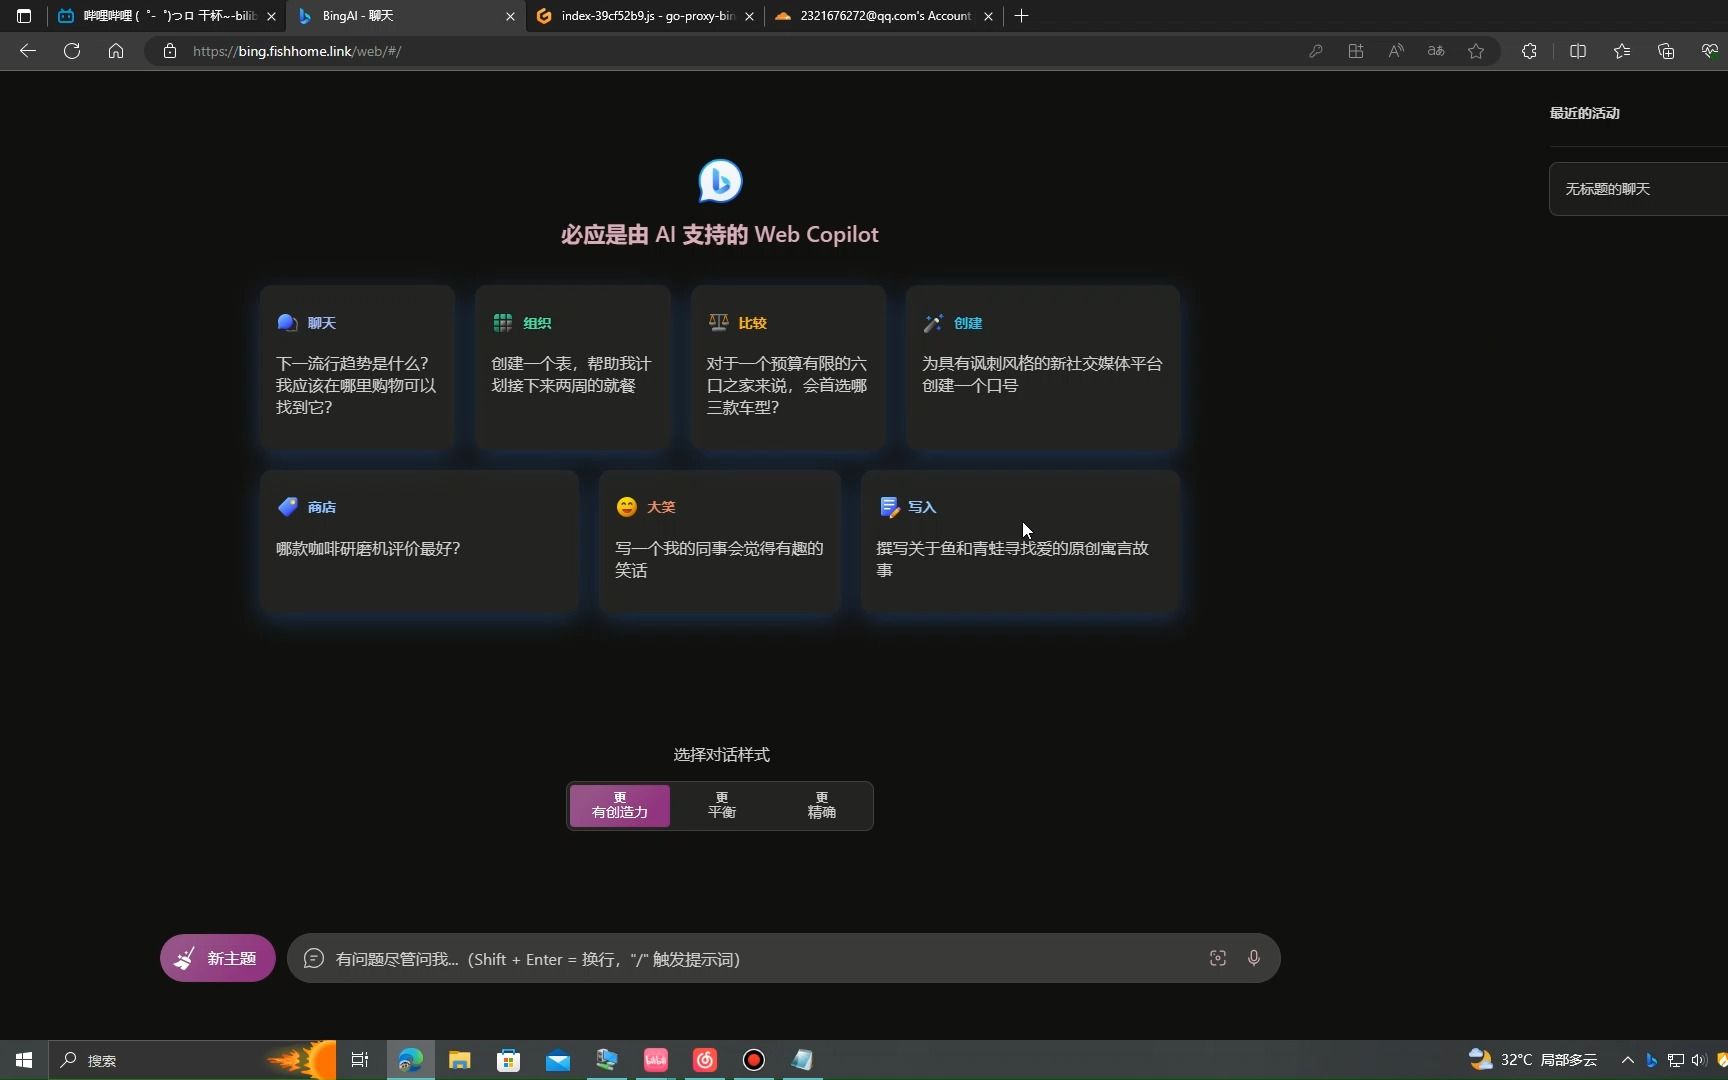Open the screen recorder taskbar icon
Screen dimensions: 1728x1080
[754, 1060]
